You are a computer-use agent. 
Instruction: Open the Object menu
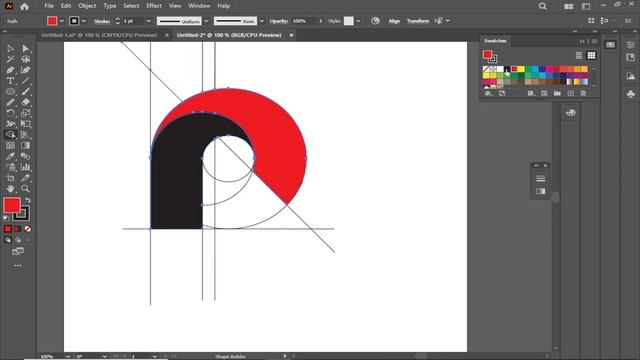coord(87,6)
